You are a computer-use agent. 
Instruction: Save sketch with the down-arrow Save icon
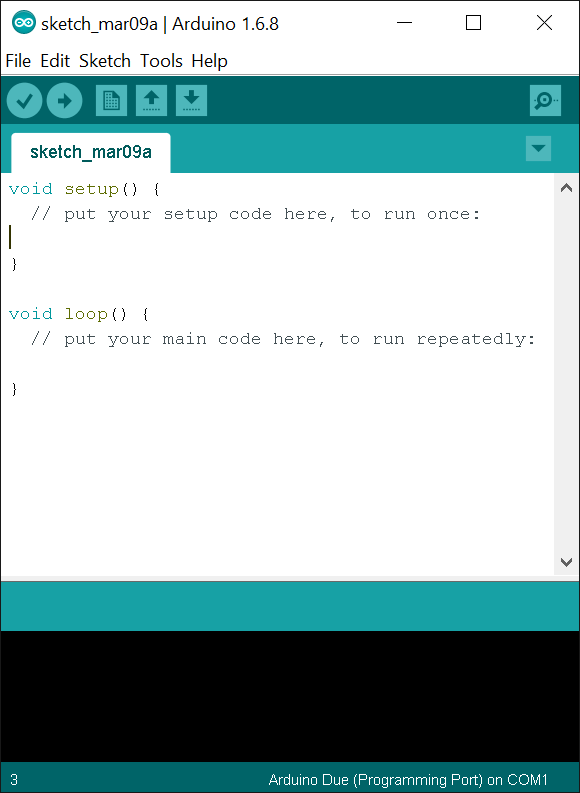[191, 101]
